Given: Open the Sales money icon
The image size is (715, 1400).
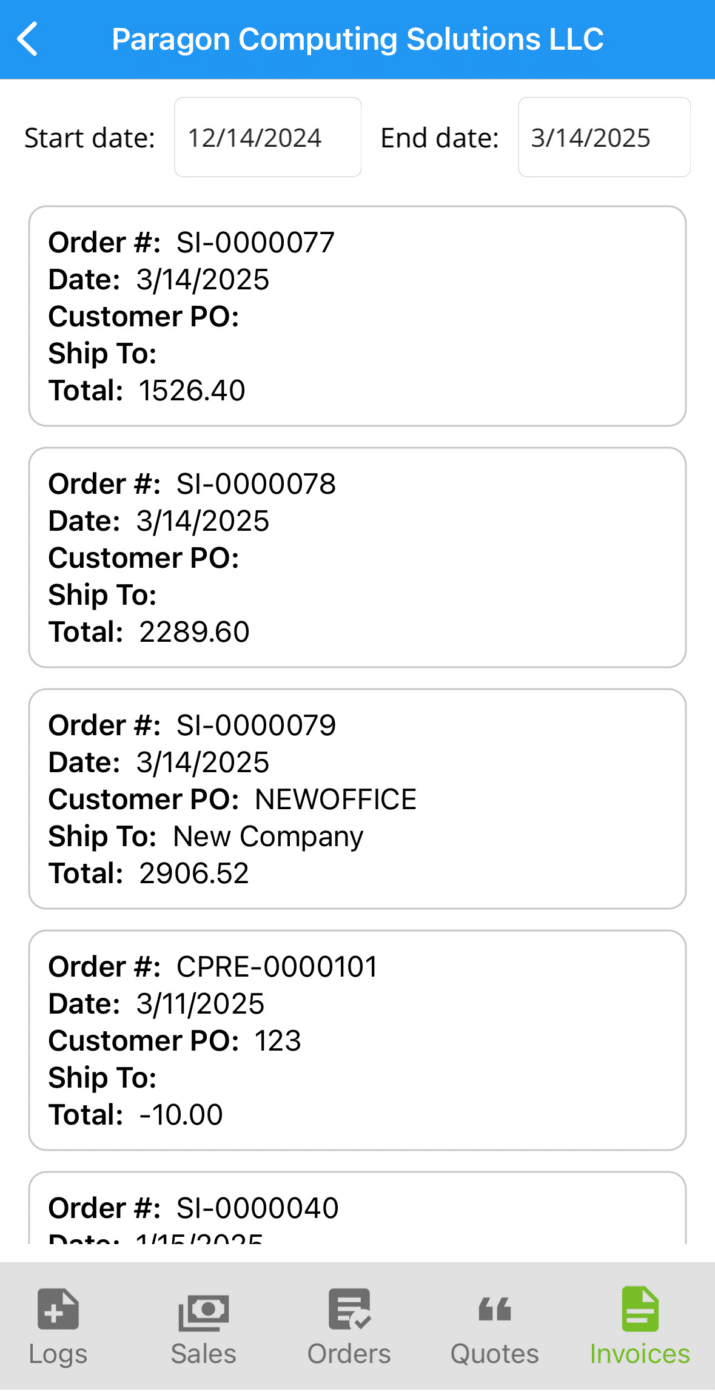Looking at the screenshot, I should 203,1312.
